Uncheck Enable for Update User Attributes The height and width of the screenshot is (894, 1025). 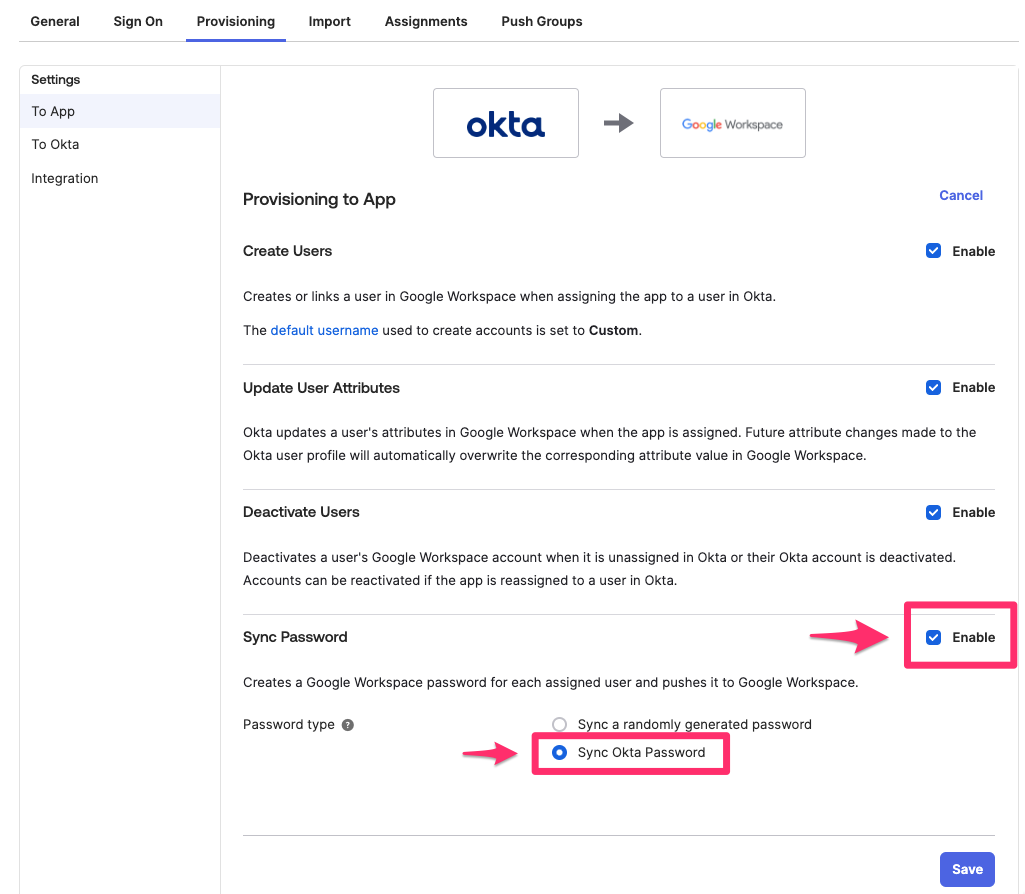(933, 387)
